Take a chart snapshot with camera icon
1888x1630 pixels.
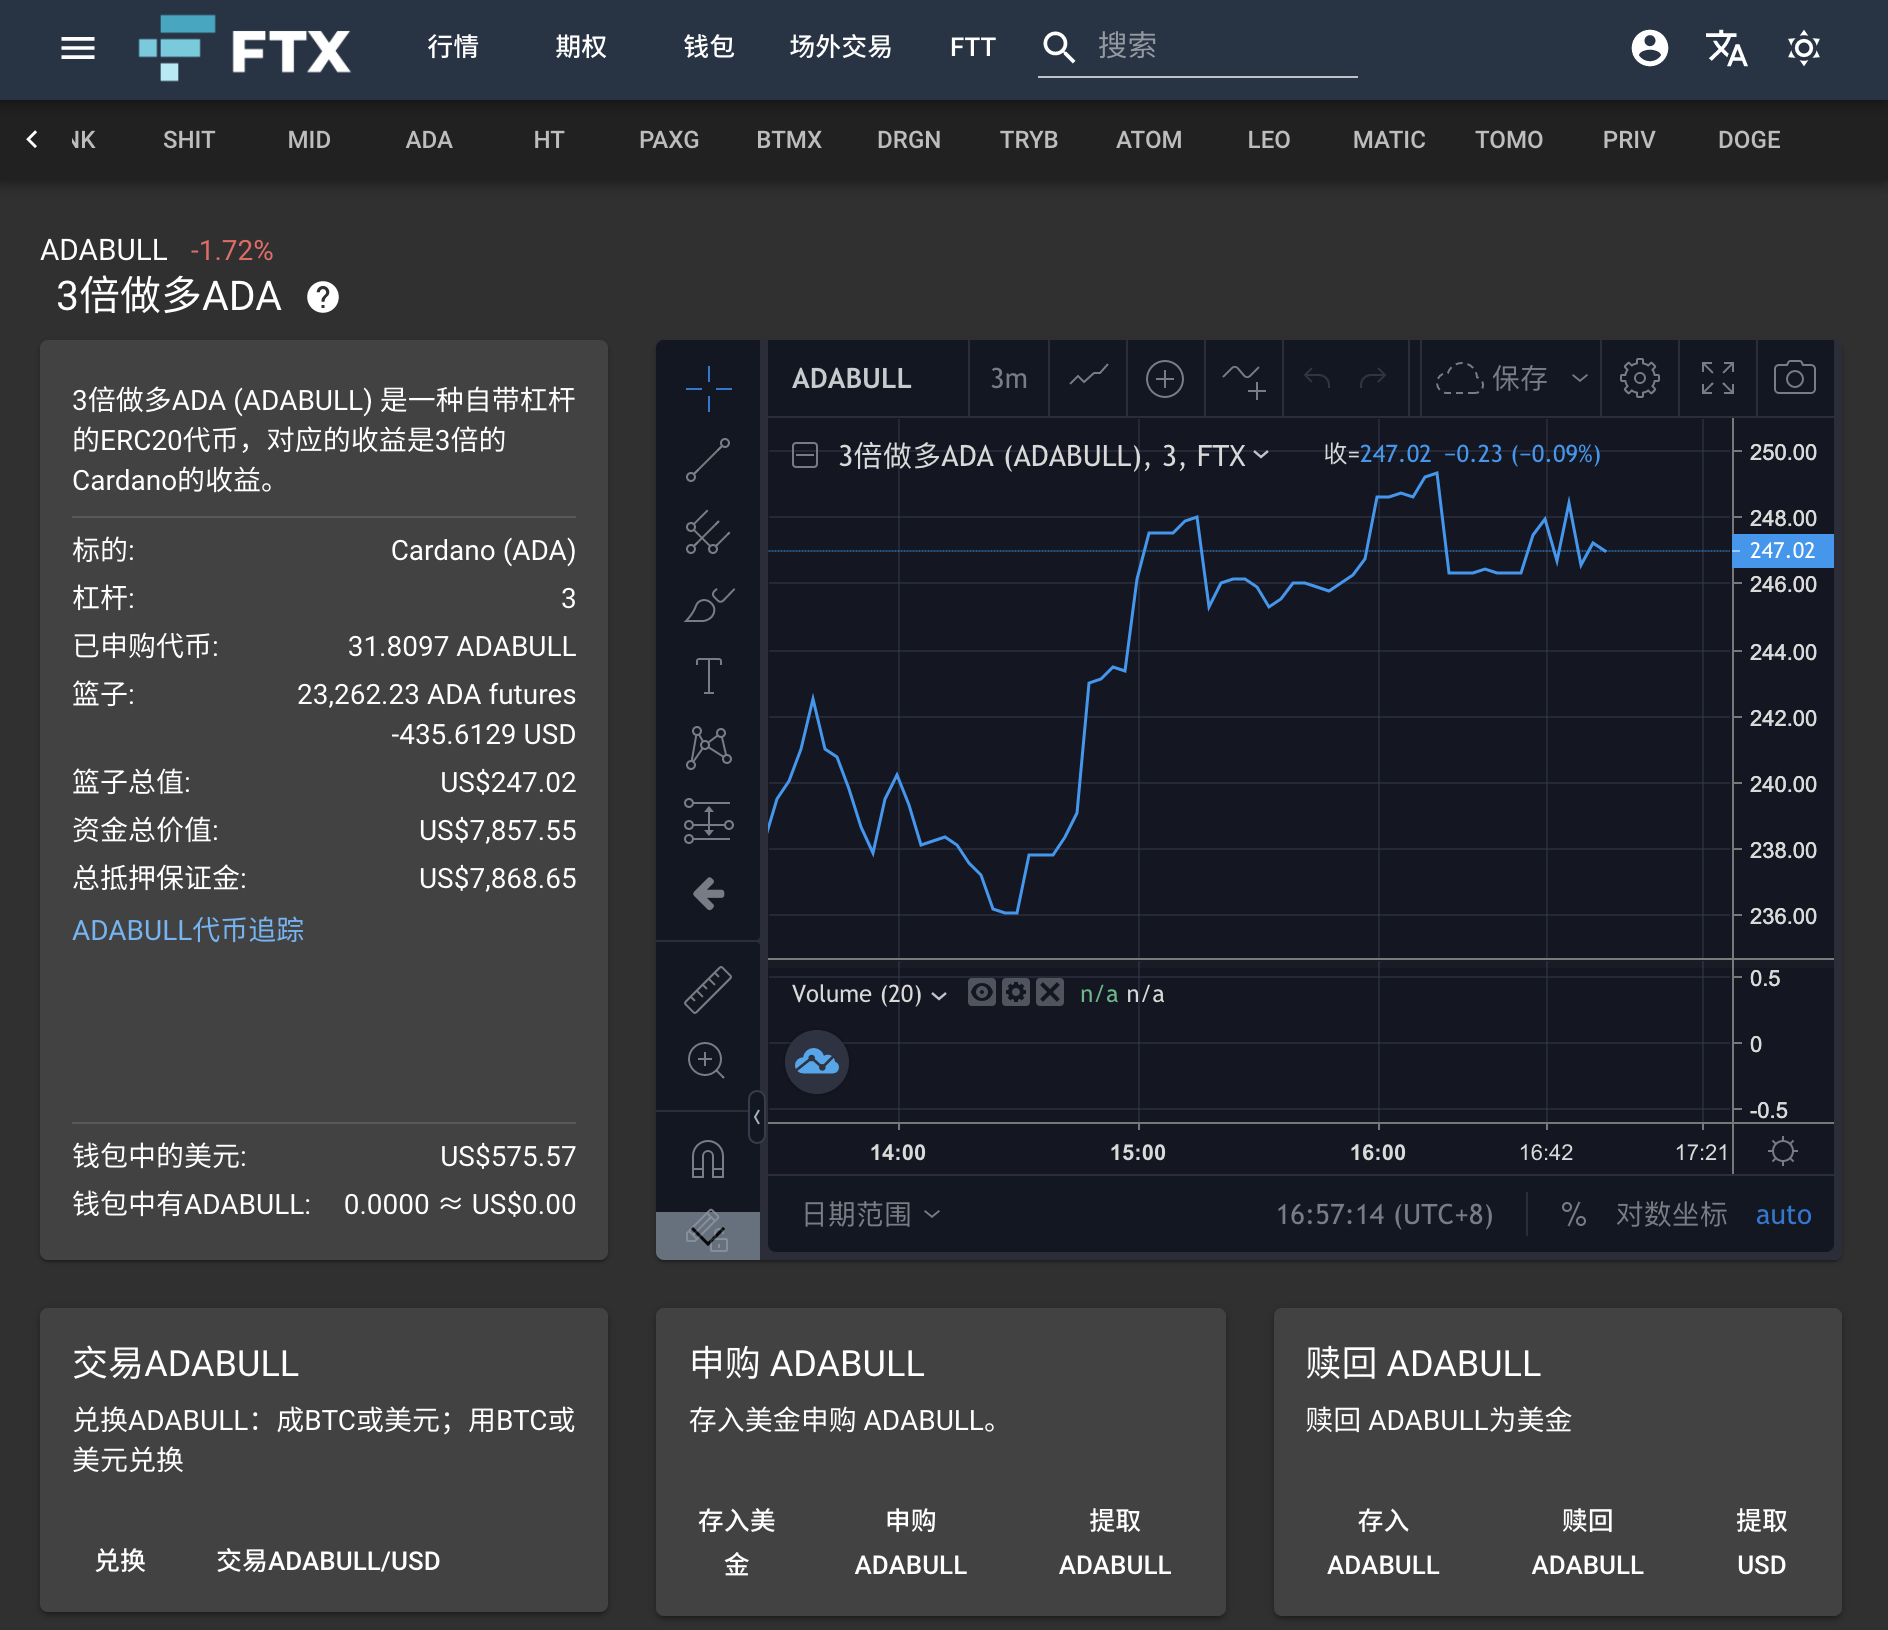[x=1795, y=378]
